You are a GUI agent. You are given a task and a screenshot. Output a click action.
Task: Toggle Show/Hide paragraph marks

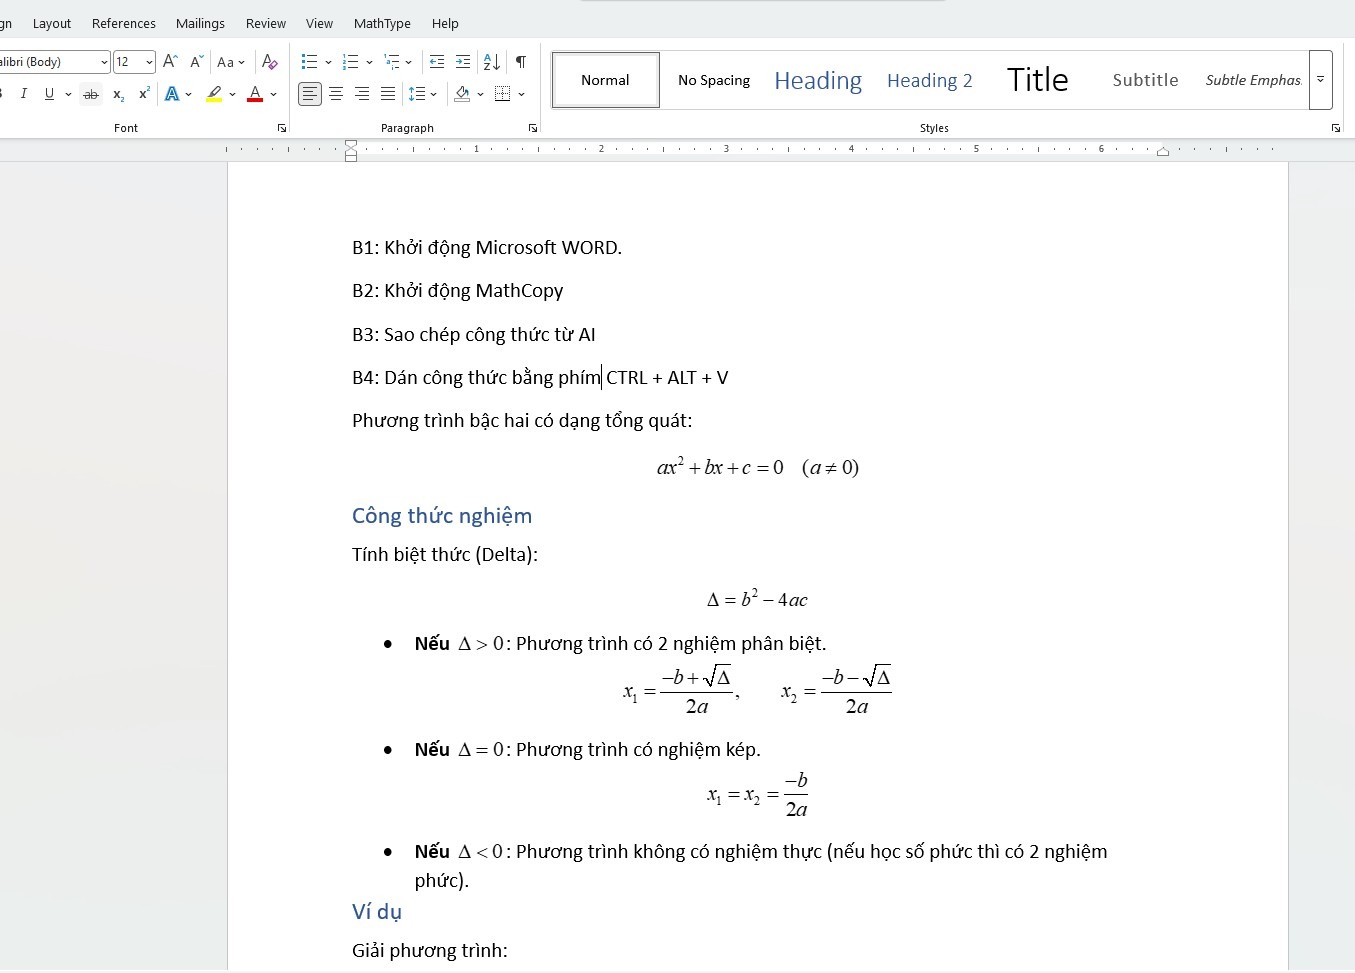521,62
